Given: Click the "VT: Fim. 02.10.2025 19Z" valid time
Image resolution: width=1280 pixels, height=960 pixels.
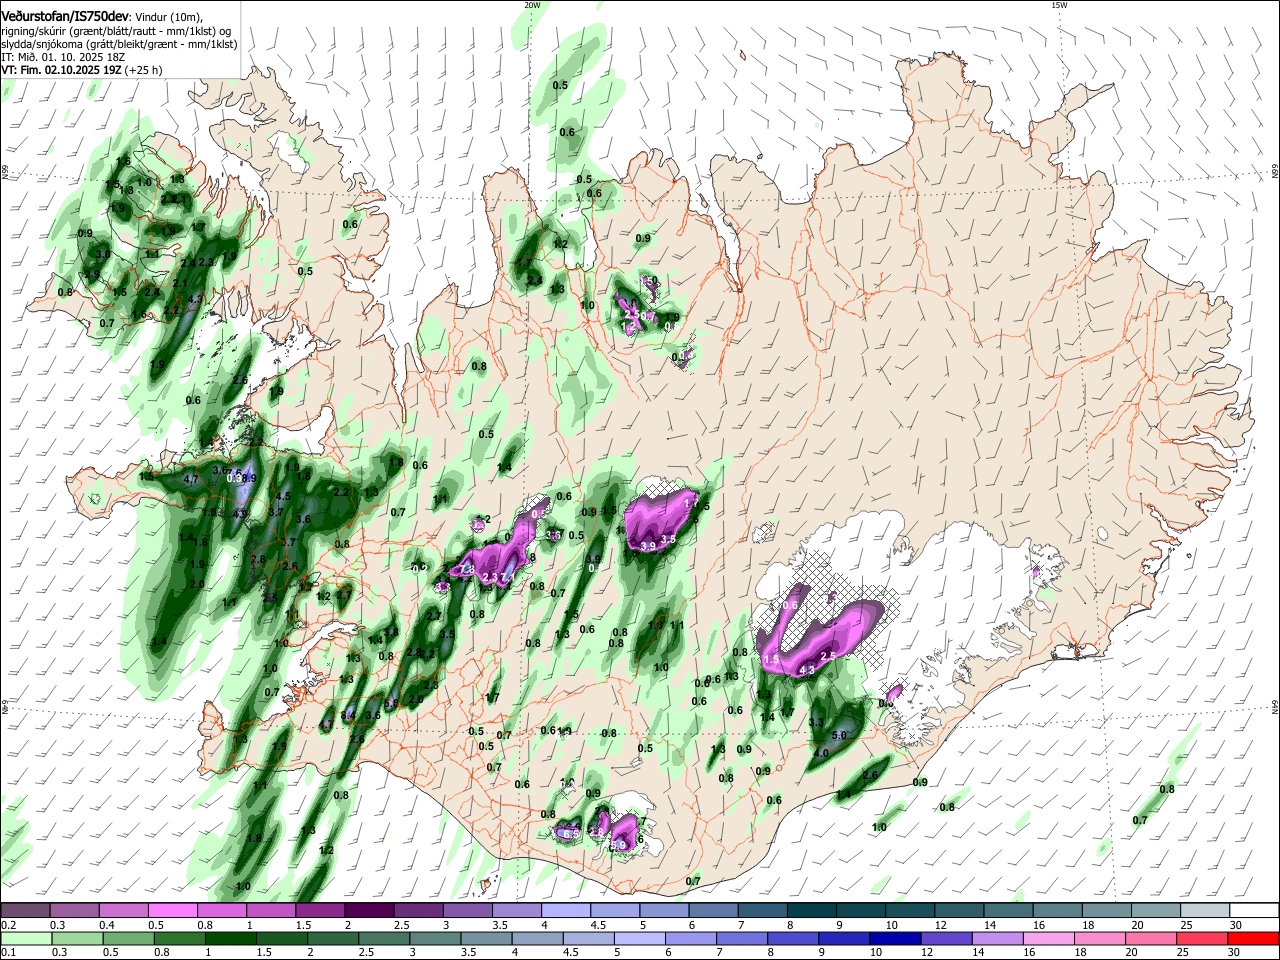Looking at the screenshot, I should 61,71.
